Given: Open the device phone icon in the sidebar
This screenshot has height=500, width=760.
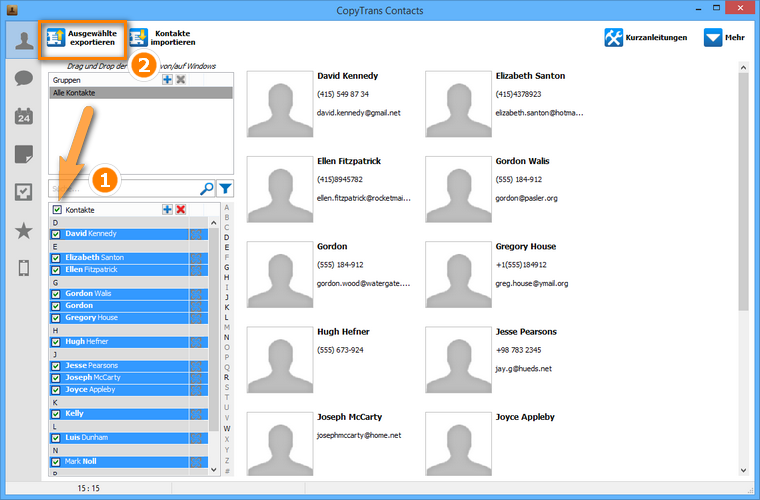Looking at the screenshot, I should pos(23,268).
